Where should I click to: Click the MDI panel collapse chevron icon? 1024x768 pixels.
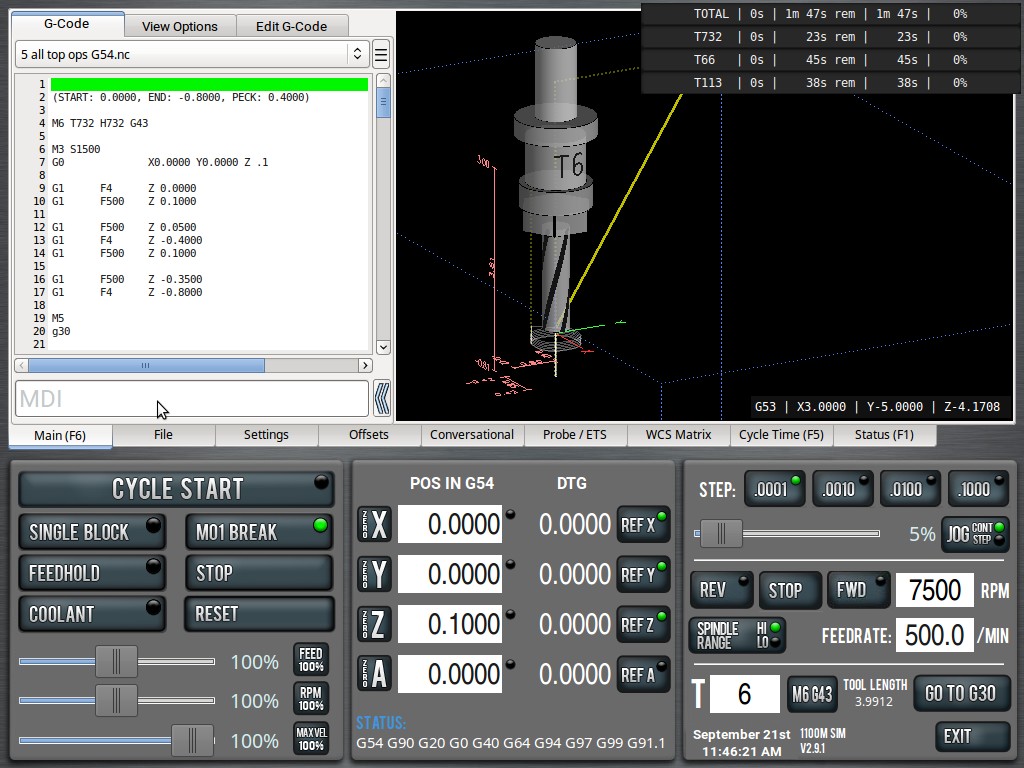382,398
